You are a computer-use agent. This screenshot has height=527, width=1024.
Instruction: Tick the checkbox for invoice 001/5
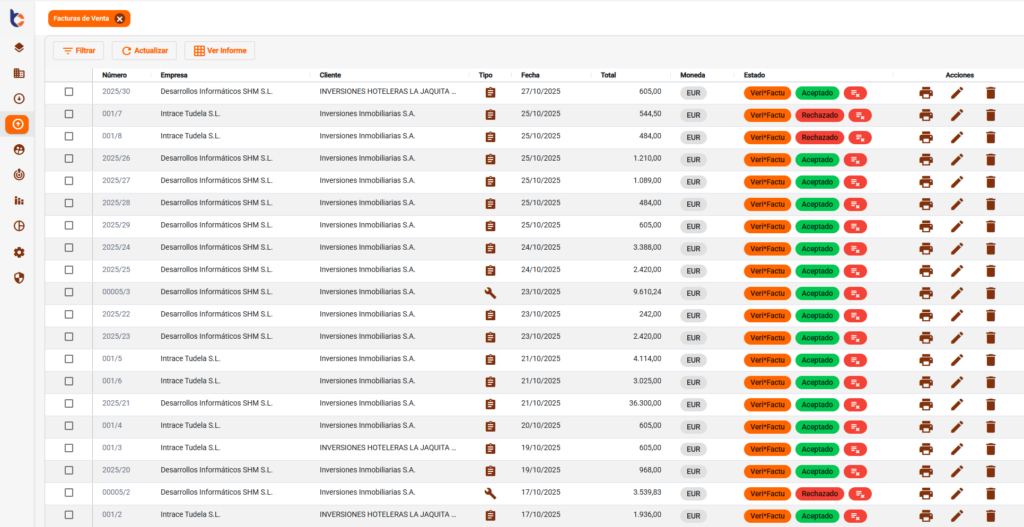coord(69,359)
